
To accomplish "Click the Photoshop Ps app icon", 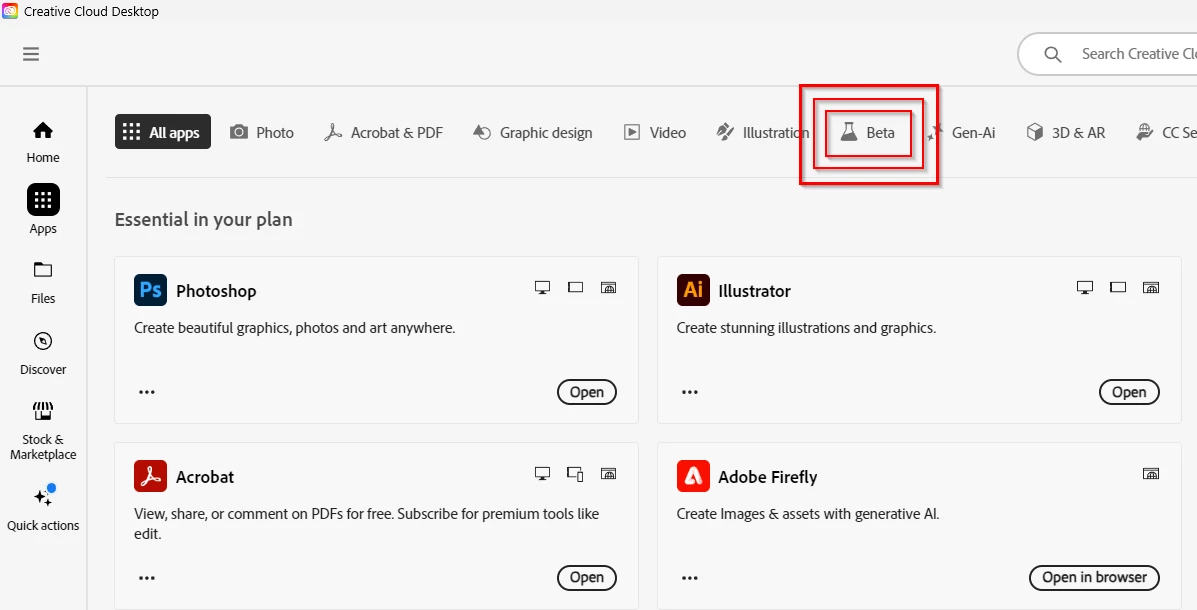I will coord(150,290).
